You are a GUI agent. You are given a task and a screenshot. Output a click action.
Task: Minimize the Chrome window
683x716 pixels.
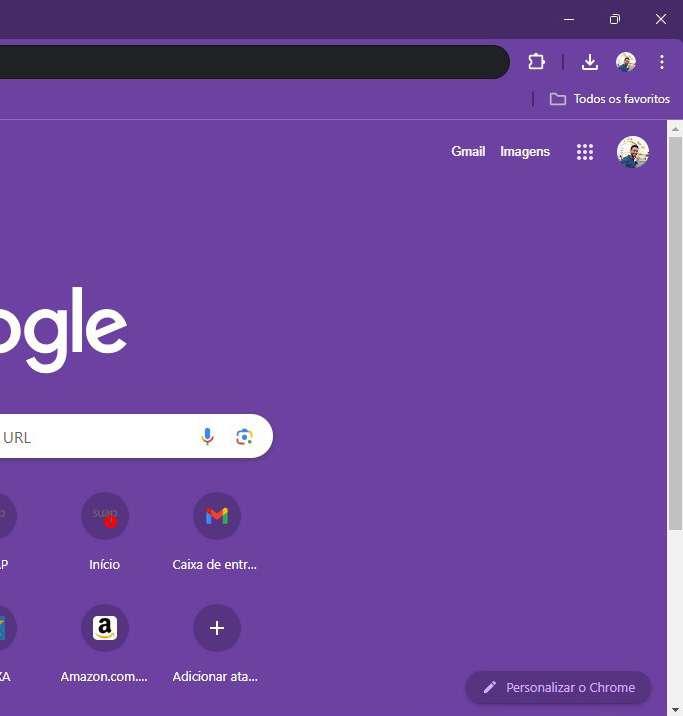click(569, 19)
